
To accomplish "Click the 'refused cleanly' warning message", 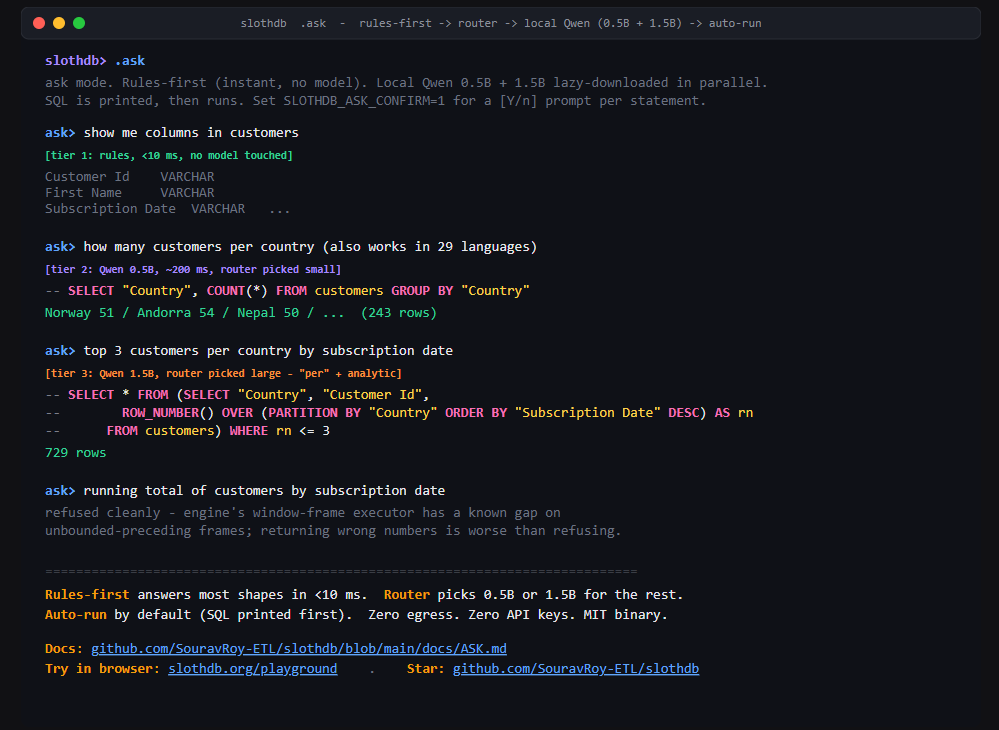I will point(107,512).
